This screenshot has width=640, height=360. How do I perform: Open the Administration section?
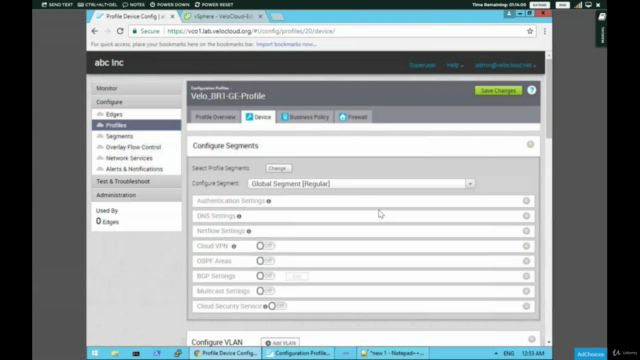coord(136,195)
